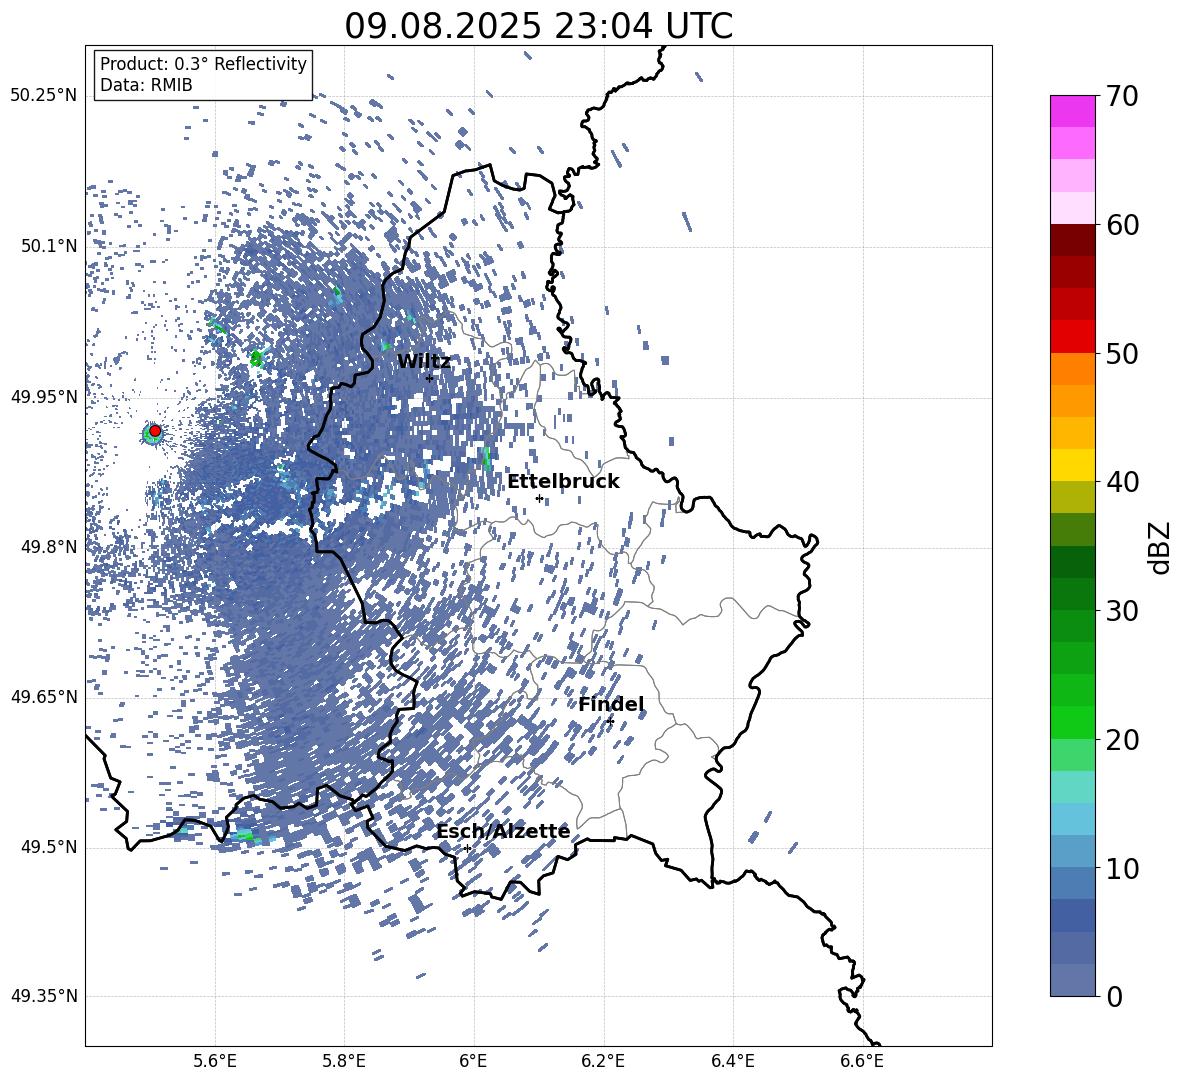Image resolution: width=1184 pixels, height=1081 pixels.
Task: Click the Ettelbruck city label
Action: 563,482
